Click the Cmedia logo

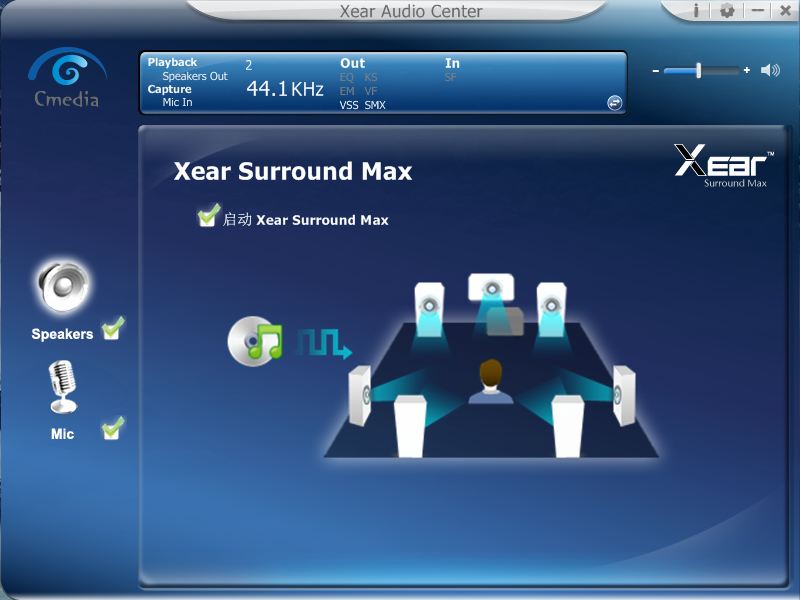pos(67,78)
